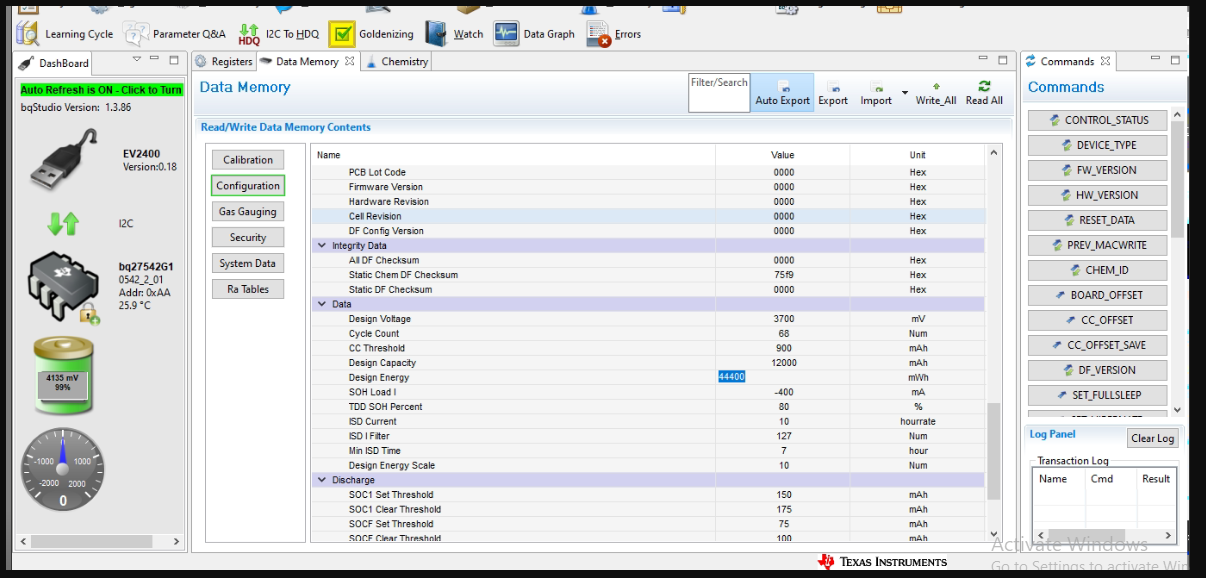Minimize the DashBoard panel
Image resolution: width=1206 pixels, height=578 pixels.
(155, 61)
